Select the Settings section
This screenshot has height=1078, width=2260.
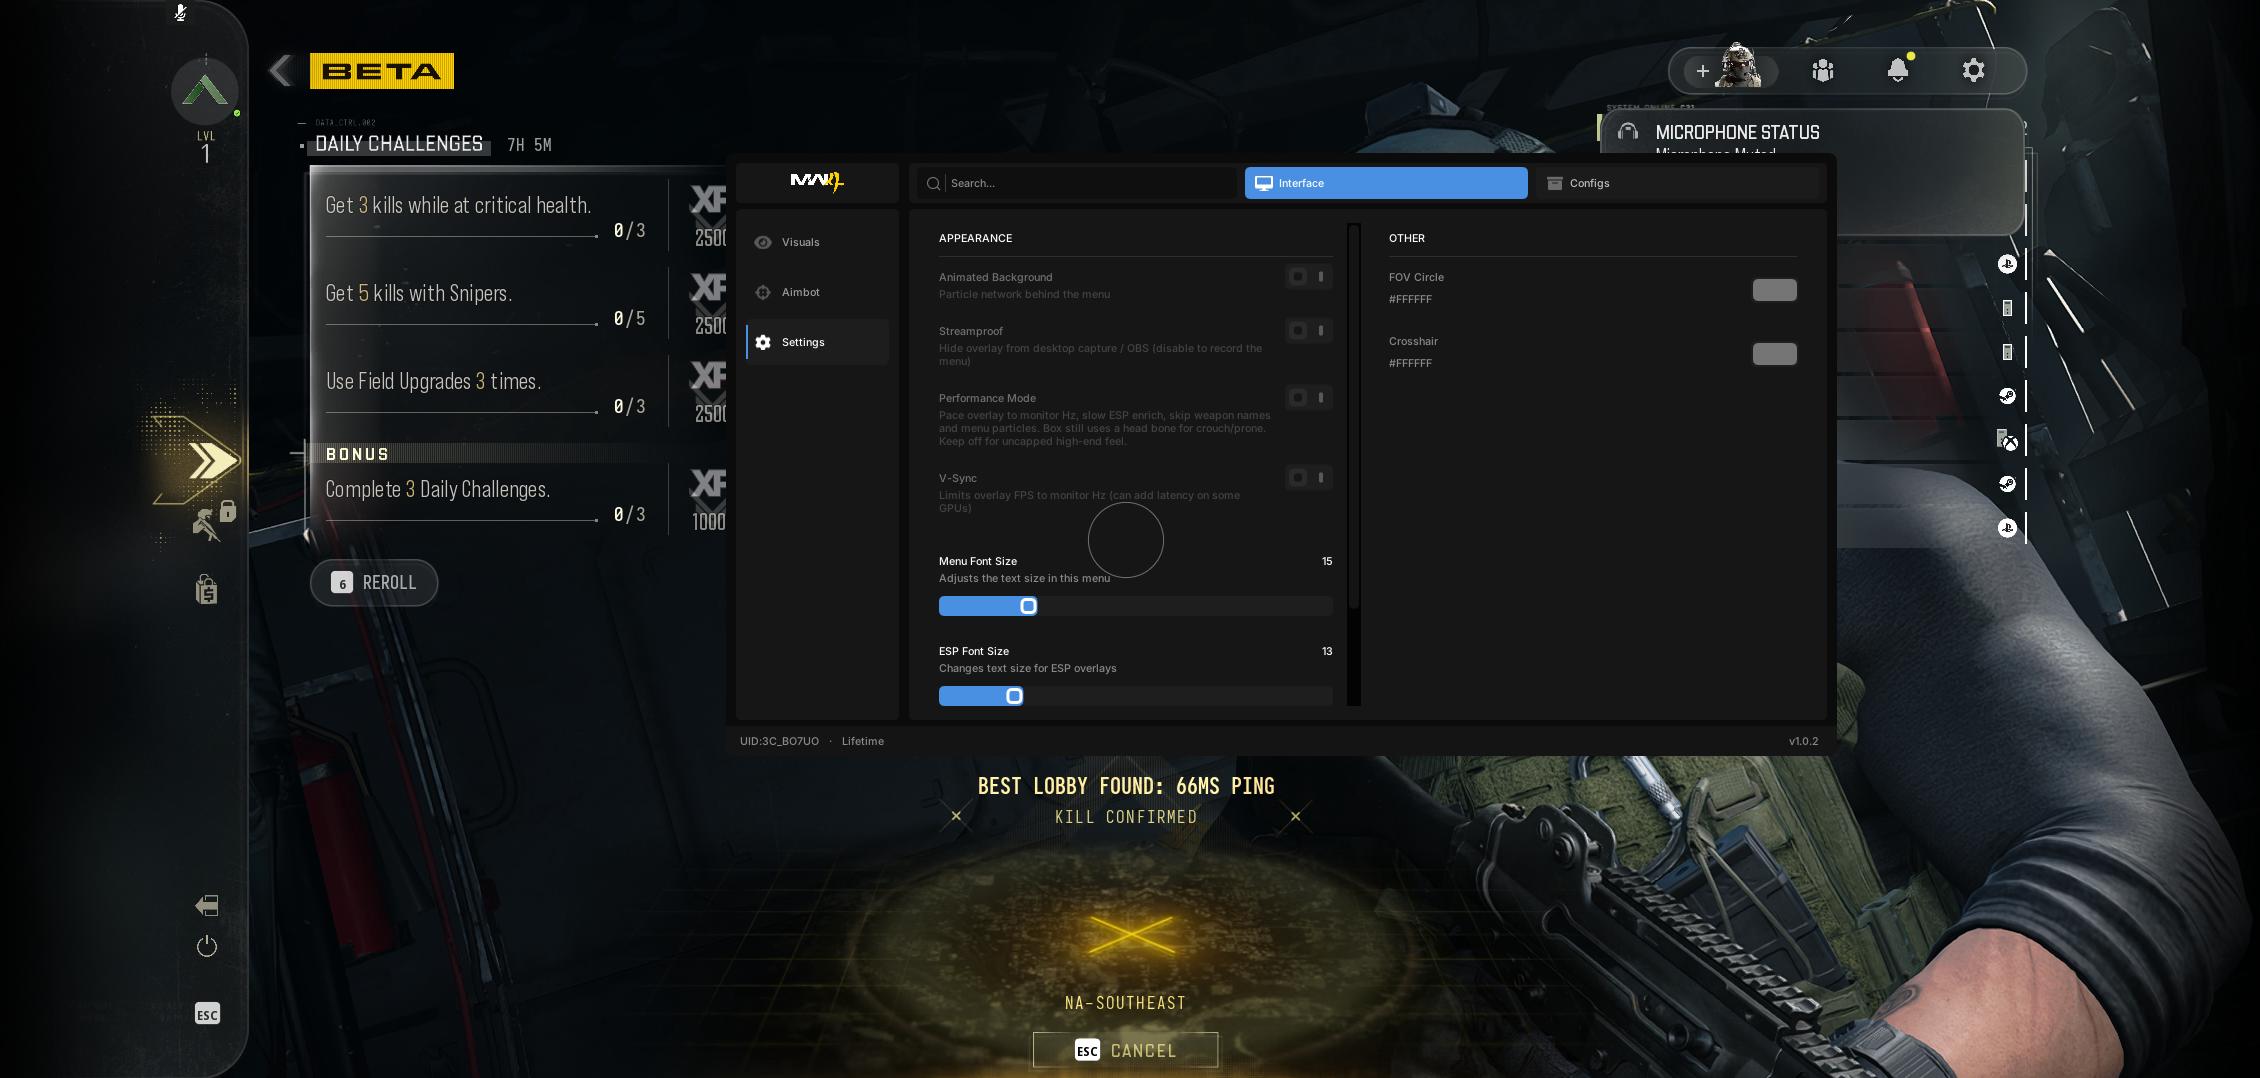click(x=817, y=342)
